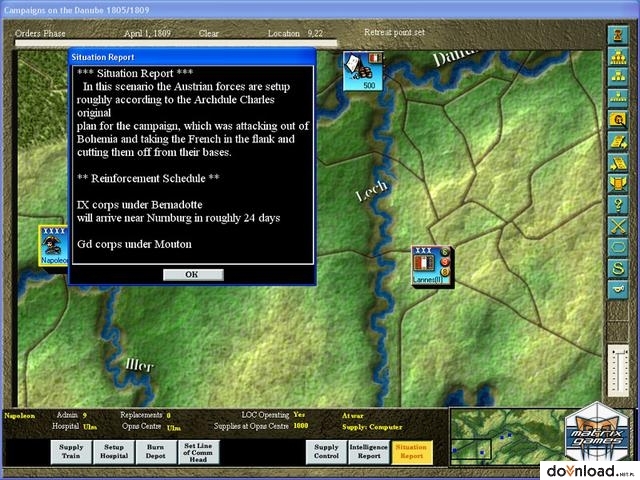Click the 'April 1, 1809' date text
The height and width of the screenshot is (480, 640).
147,33
